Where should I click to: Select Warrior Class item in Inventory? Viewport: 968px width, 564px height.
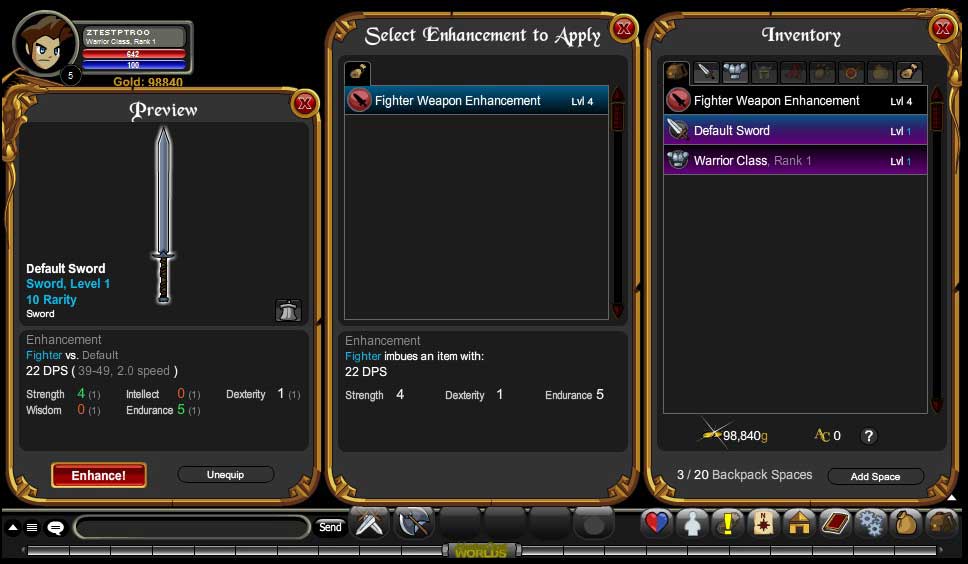(795, 160)
